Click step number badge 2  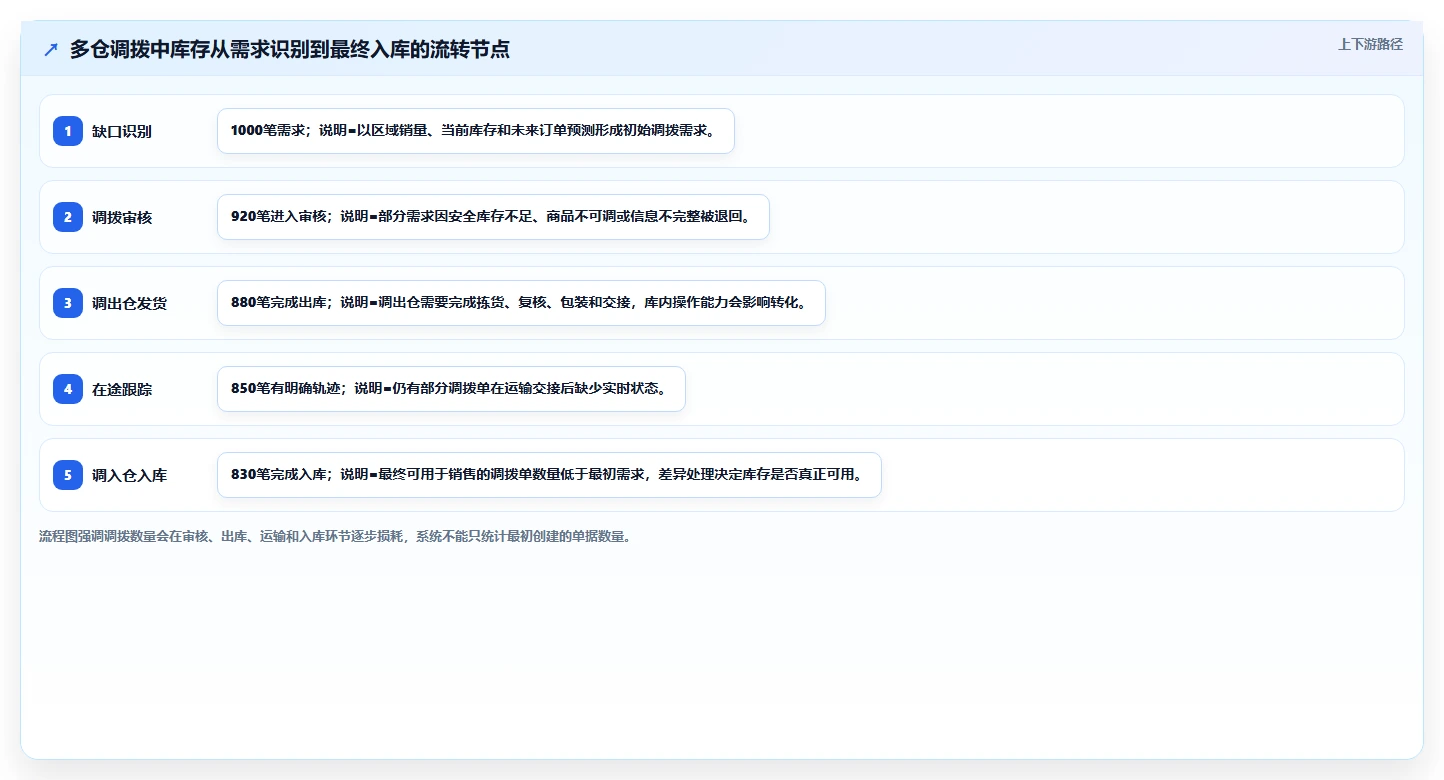coord(68,217)
